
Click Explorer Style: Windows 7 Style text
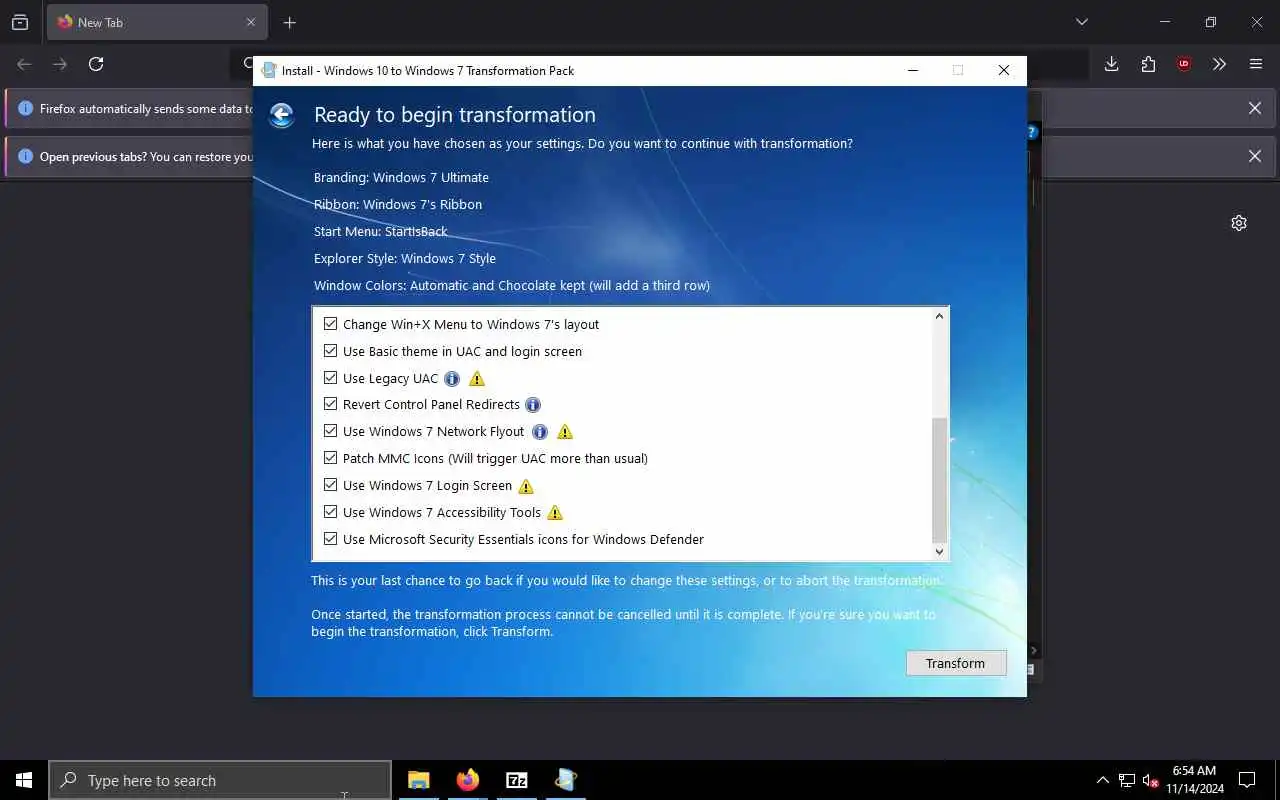point(405,258)
